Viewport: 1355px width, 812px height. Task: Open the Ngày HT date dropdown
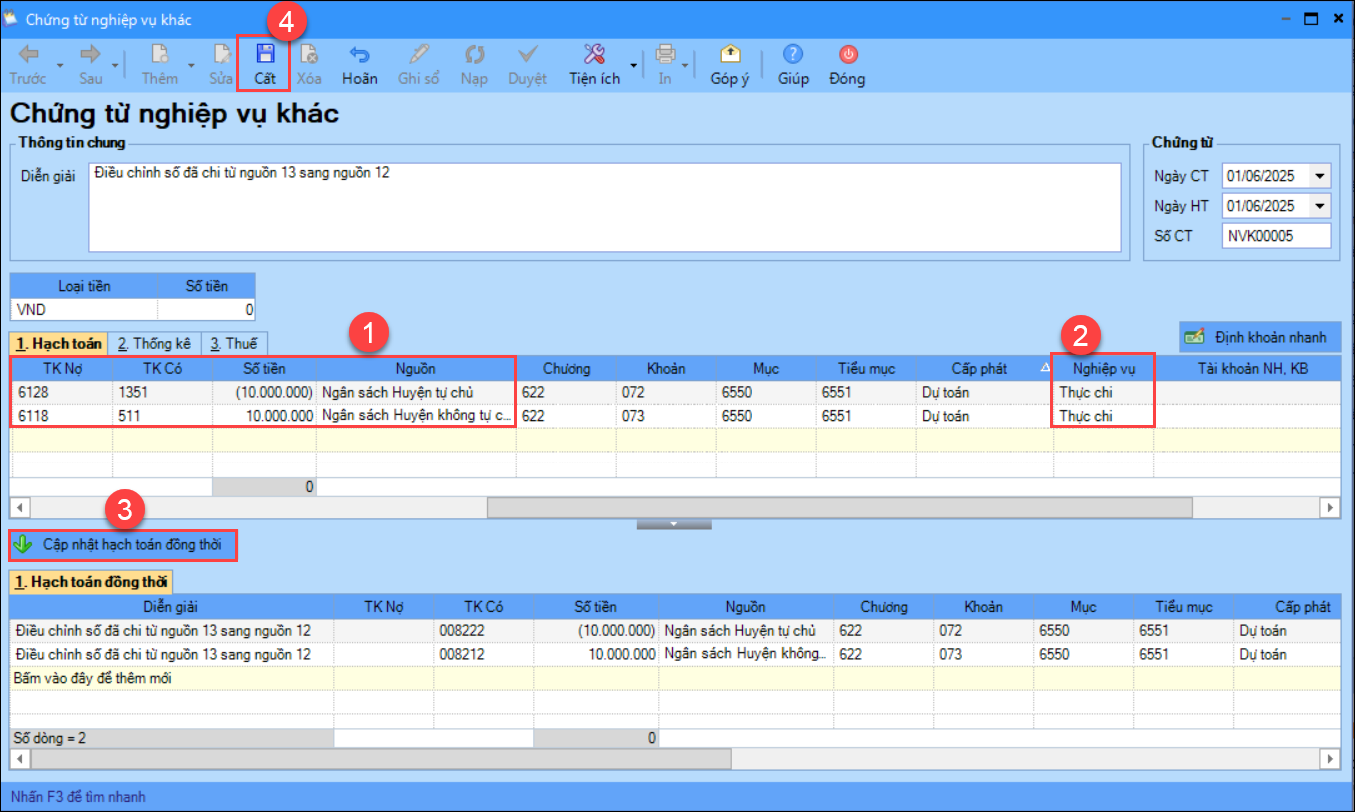[x=1321, y=206]
